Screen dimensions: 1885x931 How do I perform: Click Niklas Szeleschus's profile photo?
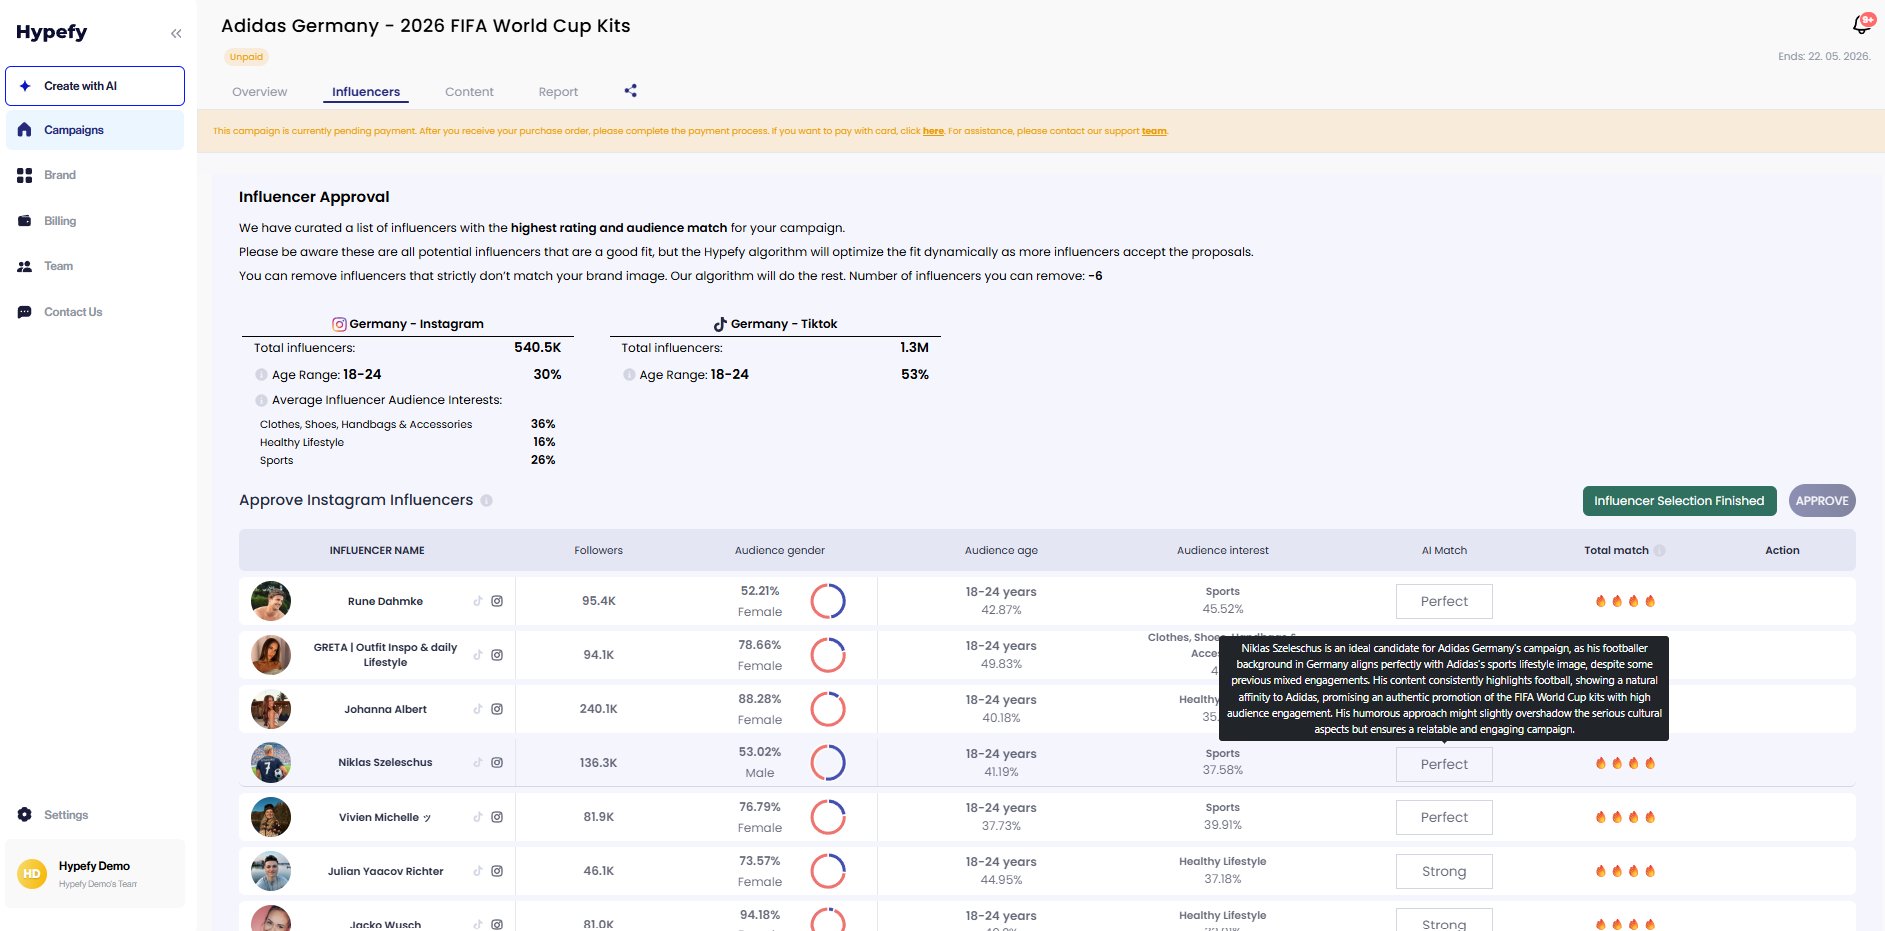pos(271,762)
